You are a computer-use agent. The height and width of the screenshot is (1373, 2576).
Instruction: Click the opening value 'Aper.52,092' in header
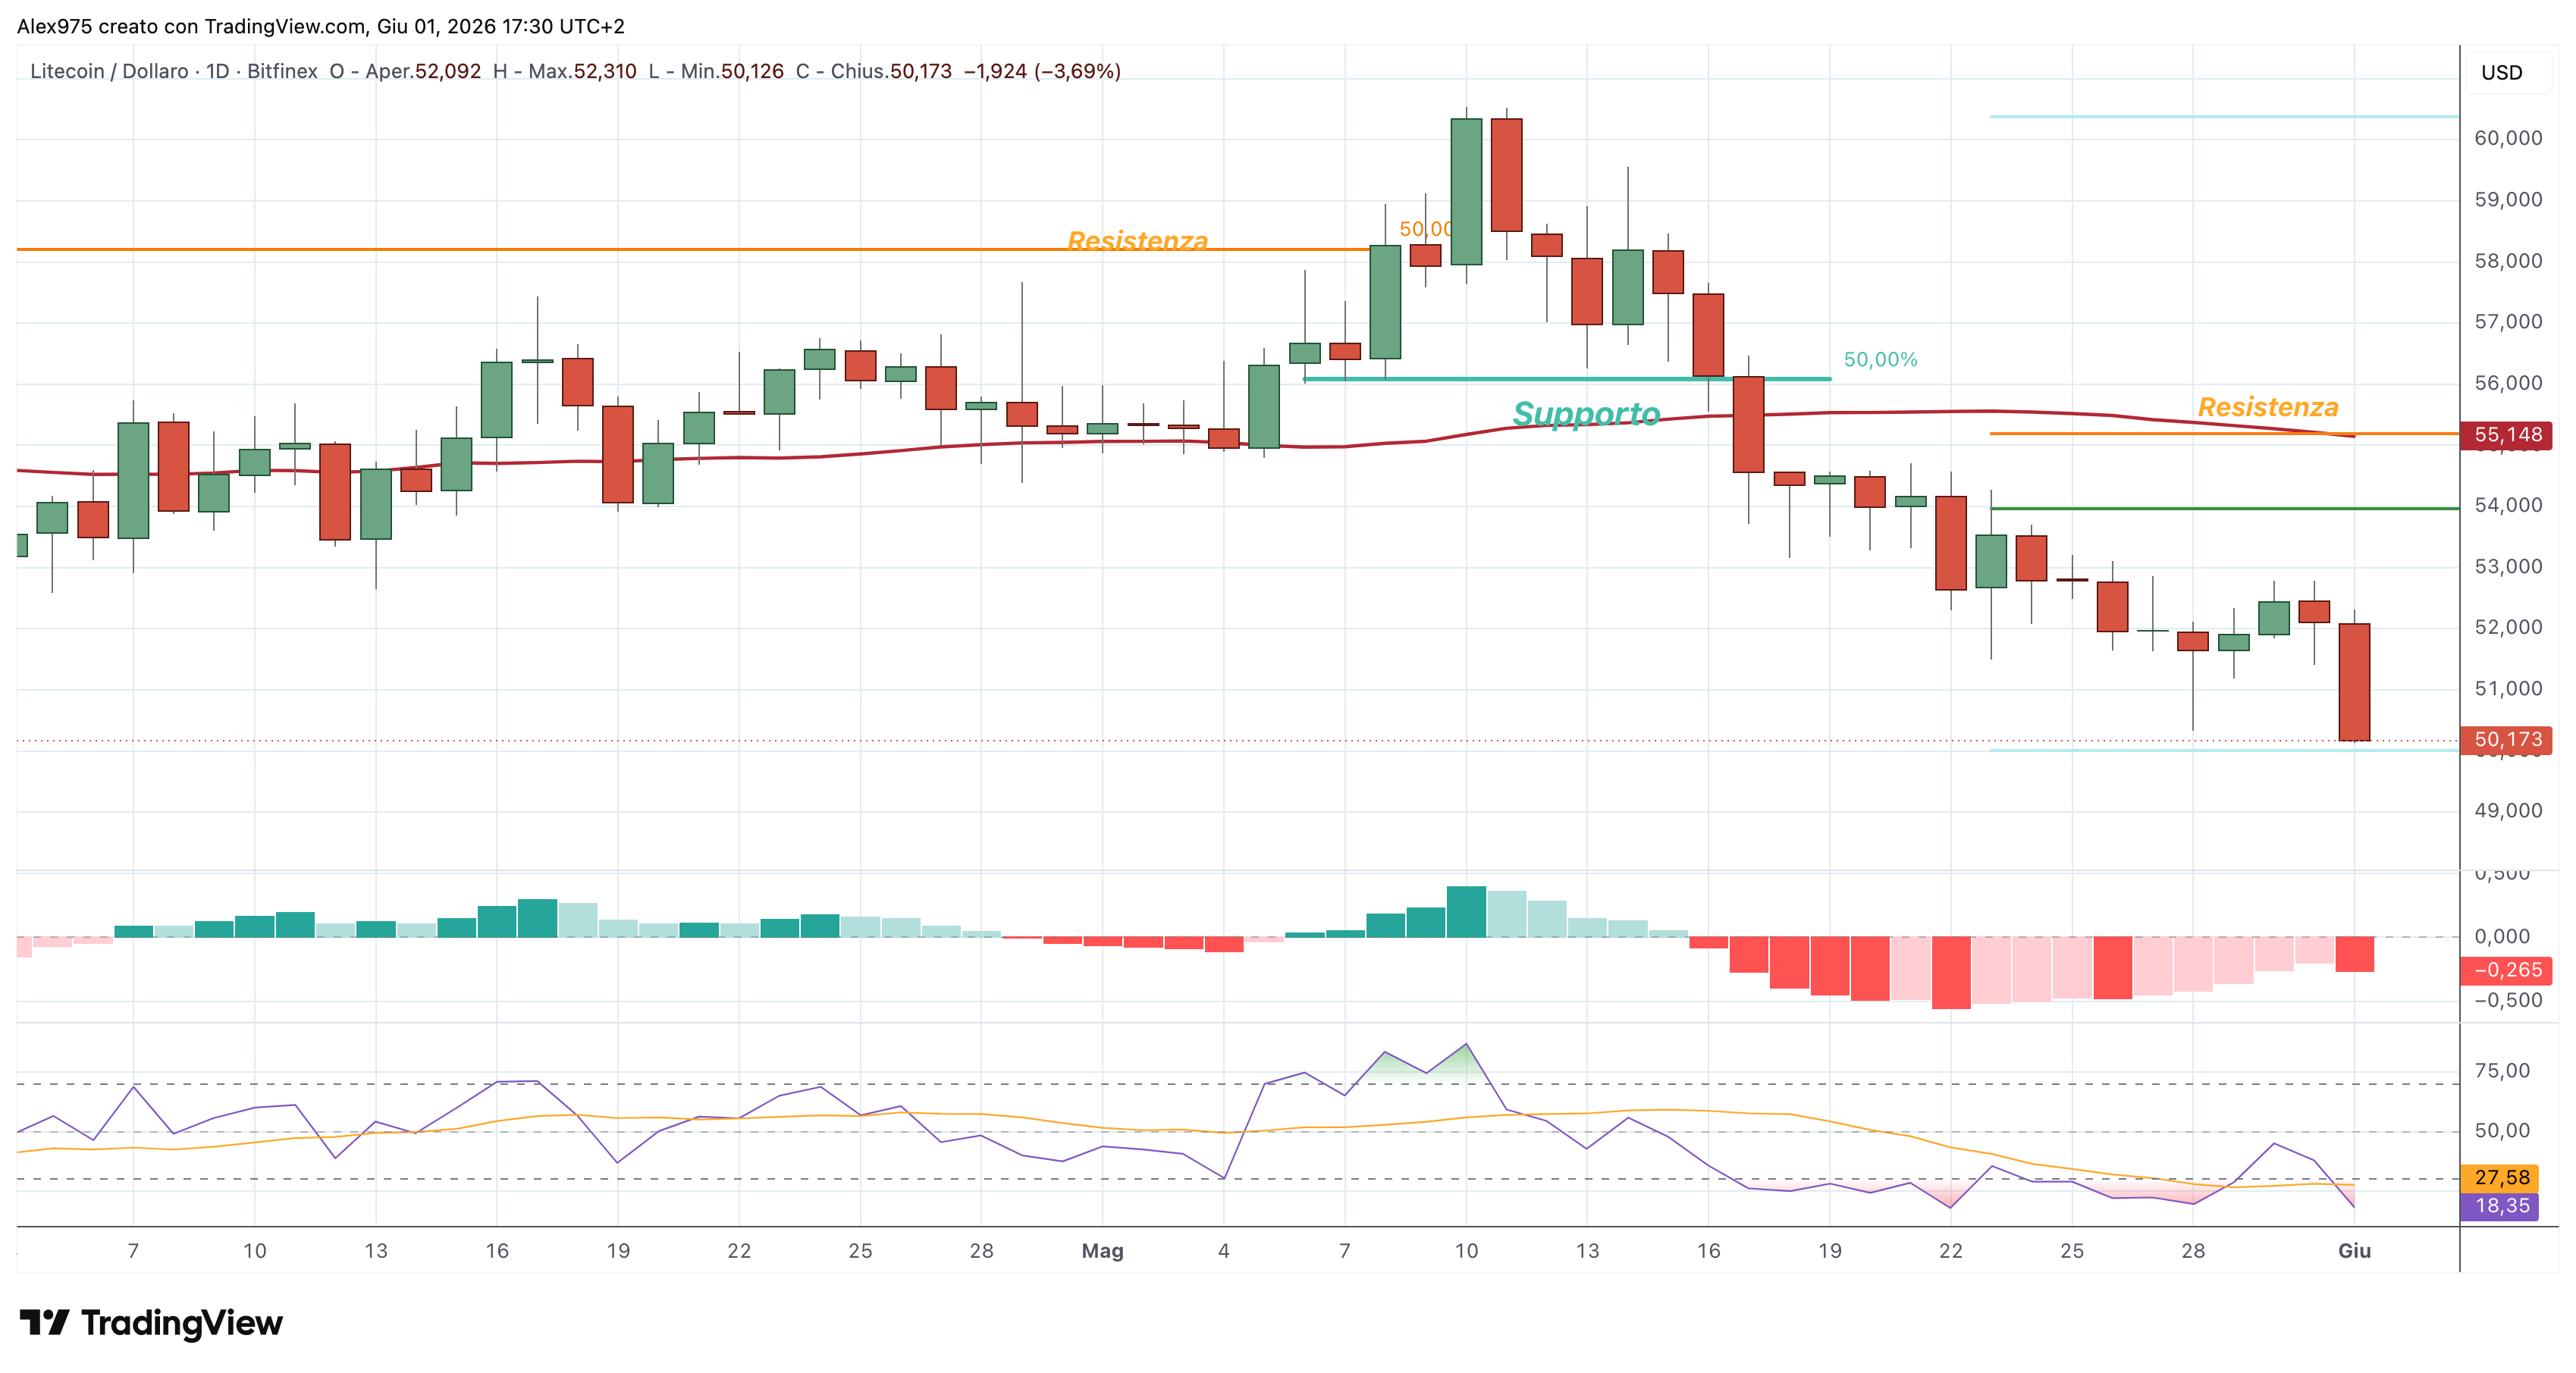pos(423,71)
